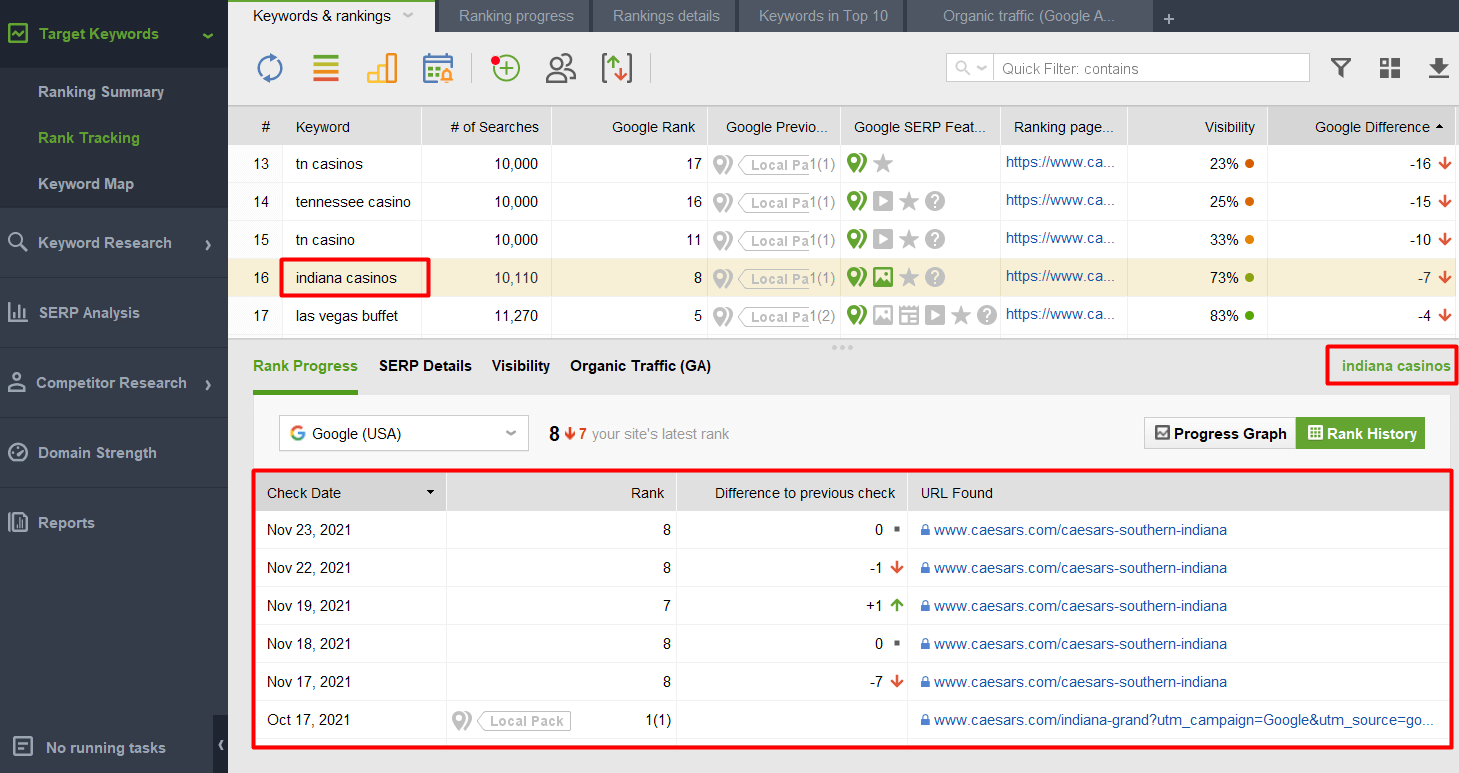Viewport: 1459px width, 773px height.
Task: Switch to the Ranking progress tab
Action: (516, 16)
